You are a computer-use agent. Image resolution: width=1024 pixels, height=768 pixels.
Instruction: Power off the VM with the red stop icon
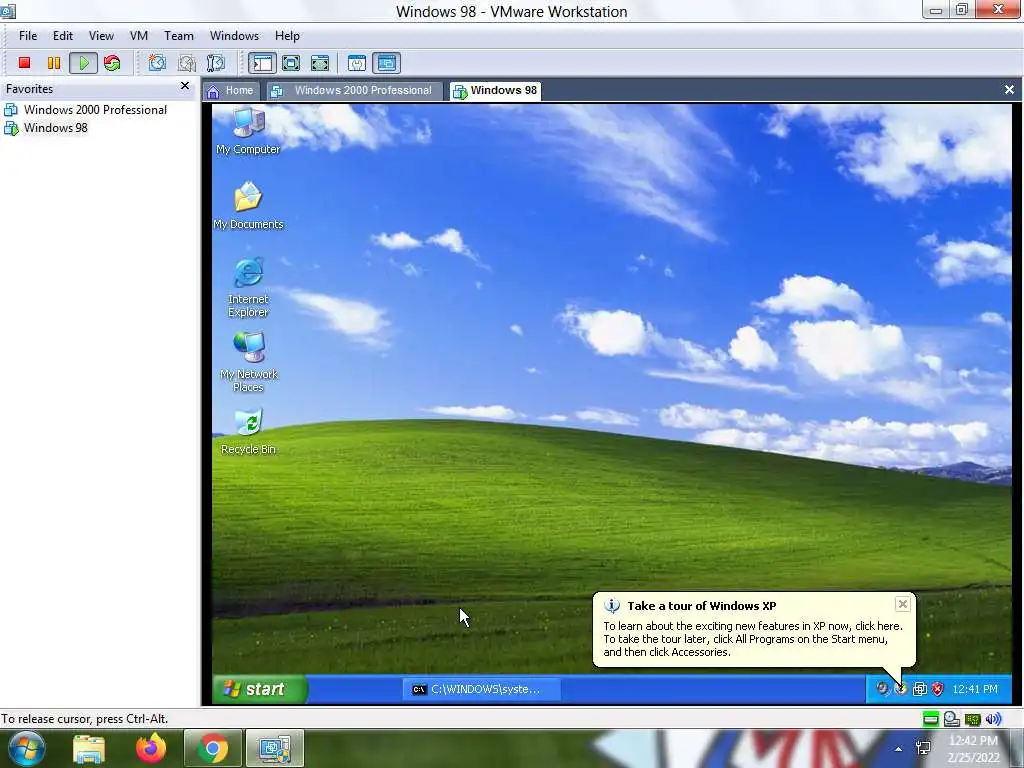[24, 63]
